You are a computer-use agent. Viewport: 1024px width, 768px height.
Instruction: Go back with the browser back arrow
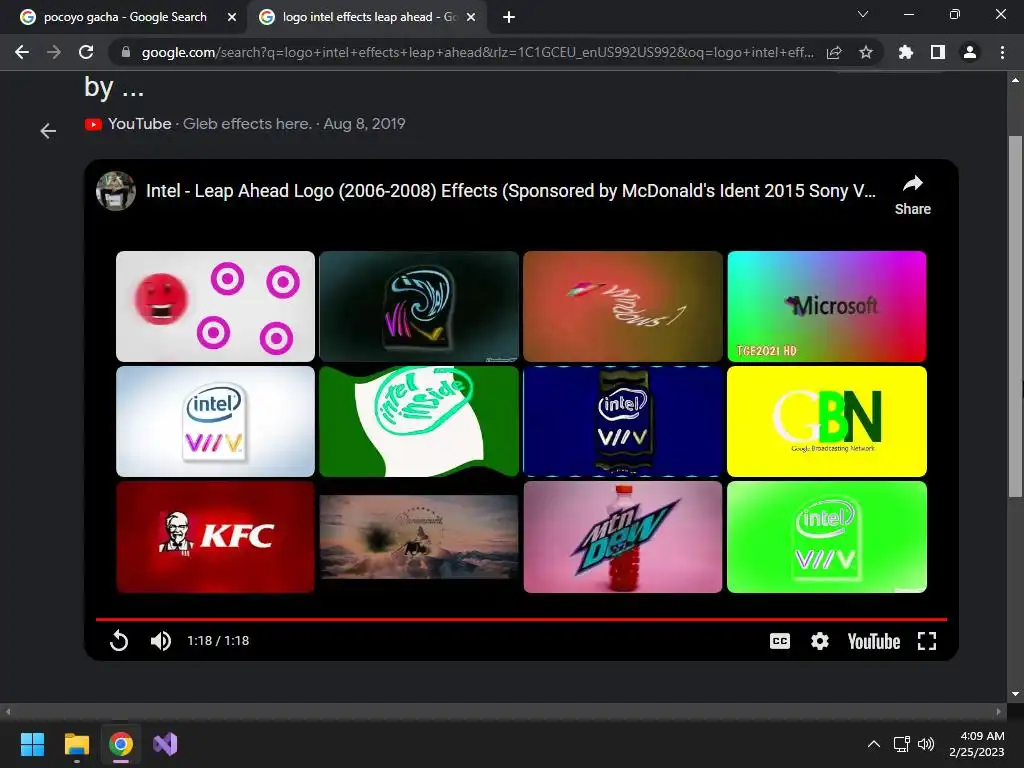[22, 52]
